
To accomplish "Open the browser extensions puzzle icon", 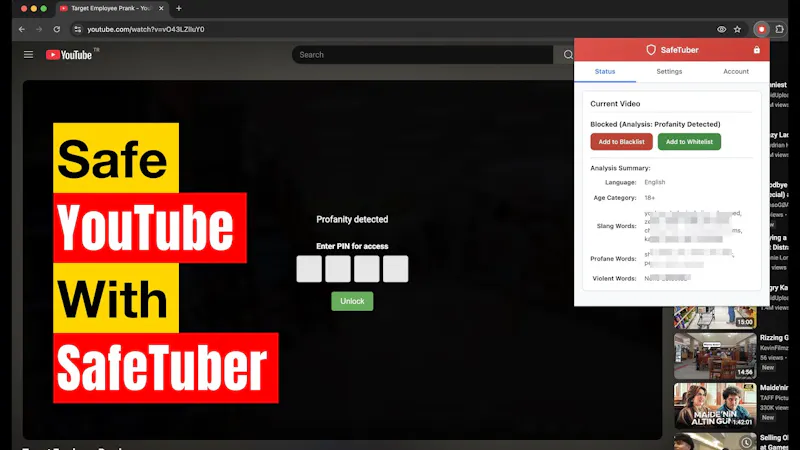I will (779, 30).
